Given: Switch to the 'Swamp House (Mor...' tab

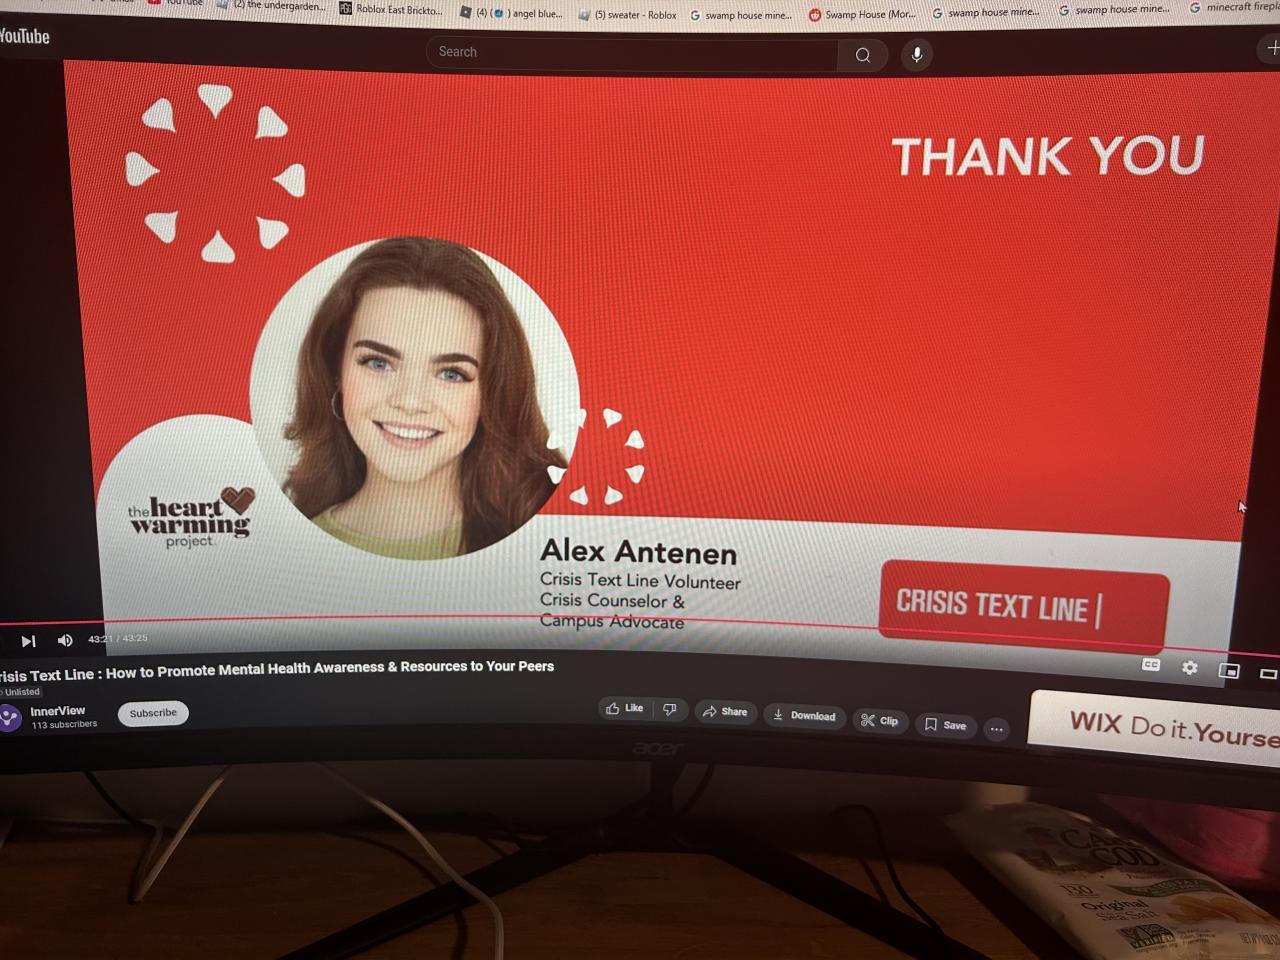Looking at the screenshot, I should point(862,15).
